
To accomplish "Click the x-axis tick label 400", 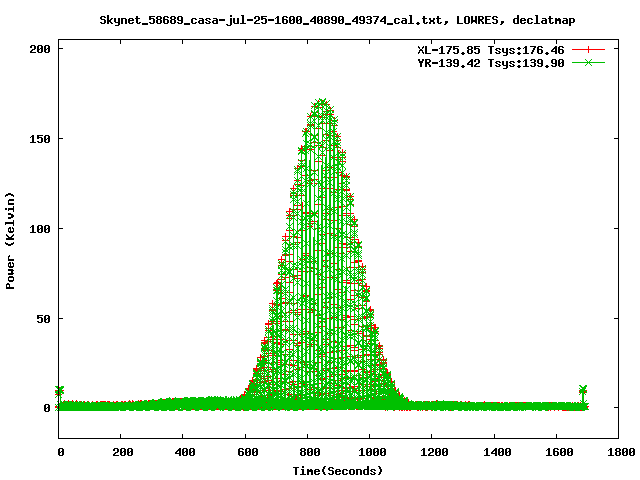I will [185, 452].
